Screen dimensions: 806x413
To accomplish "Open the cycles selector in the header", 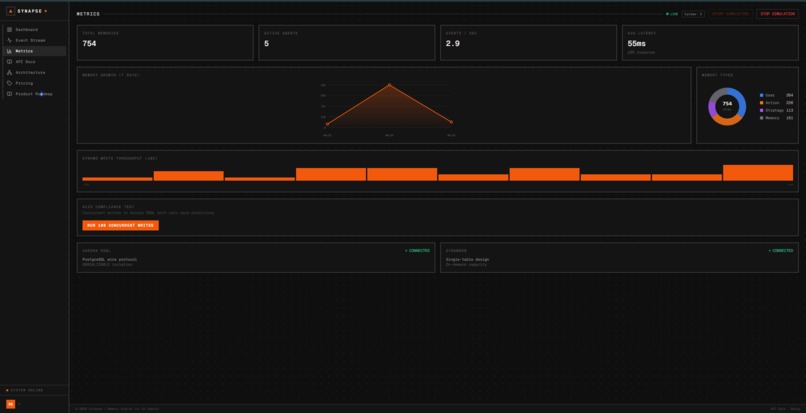I will tap(693, 14).
